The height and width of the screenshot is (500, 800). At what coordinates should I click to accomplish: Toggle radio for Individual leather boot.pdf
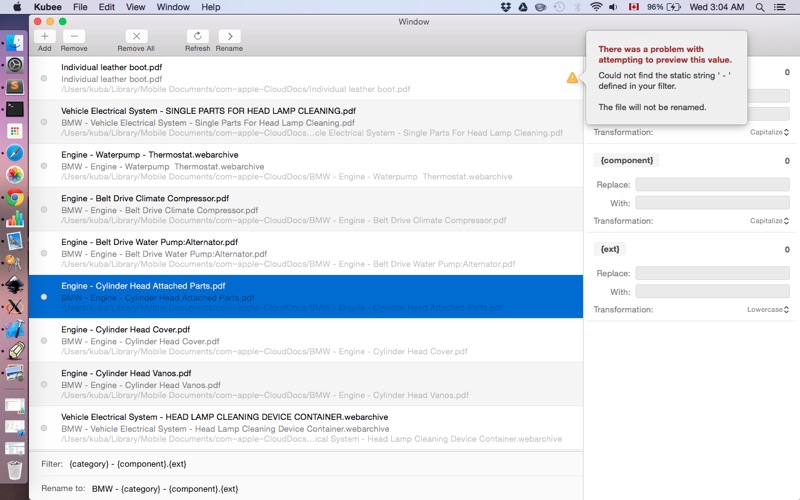click(x=44, y=78)
